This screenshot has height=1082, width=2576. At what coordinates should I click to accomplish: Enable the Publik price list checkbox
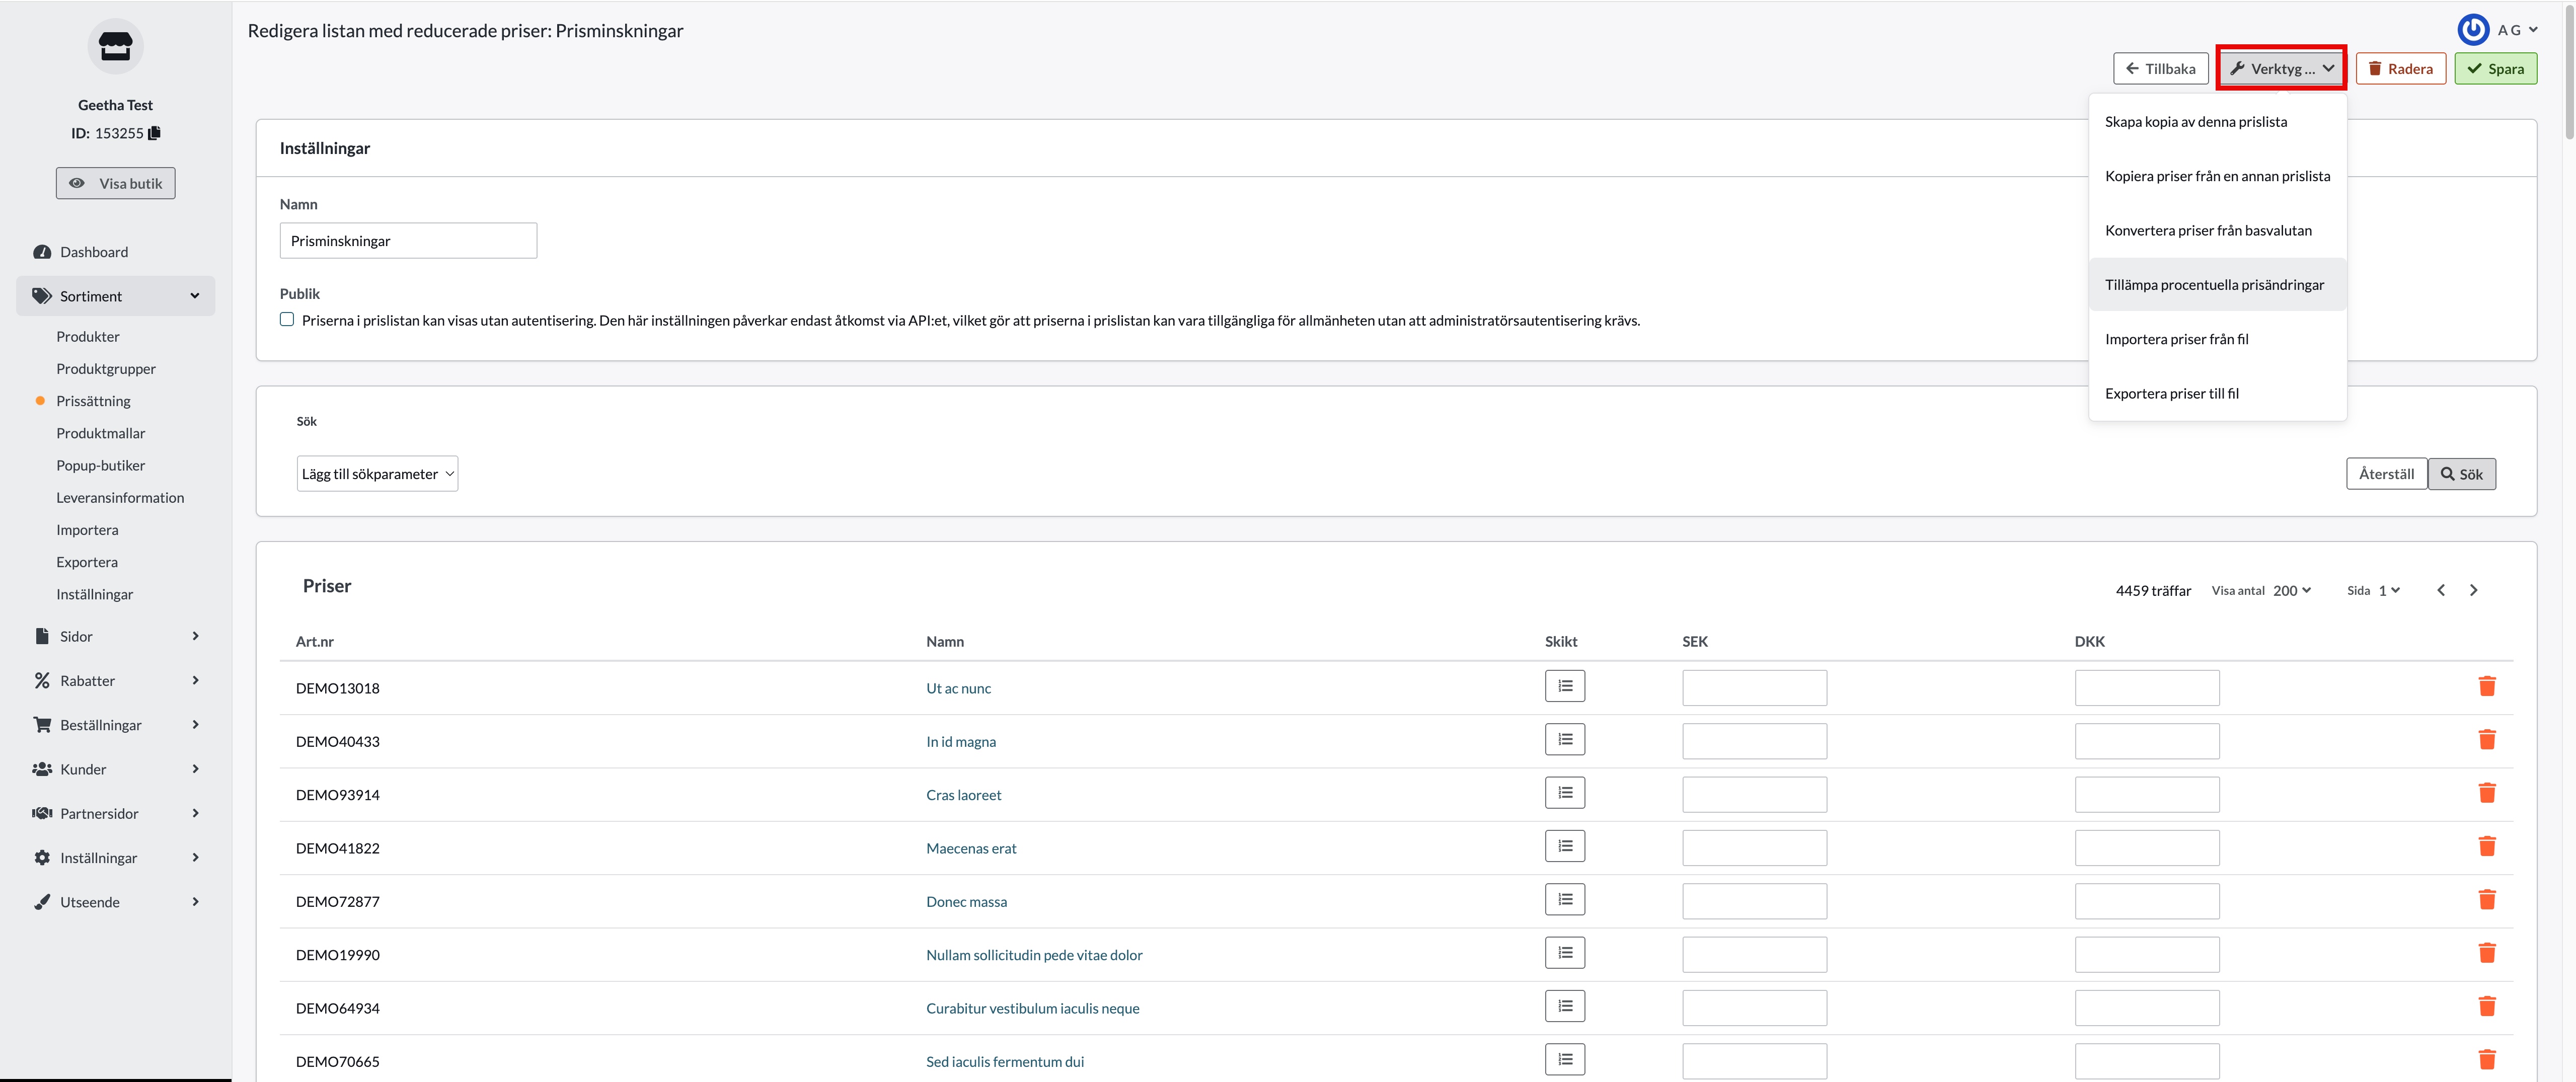pyautogui.click(x=287, y=320)
